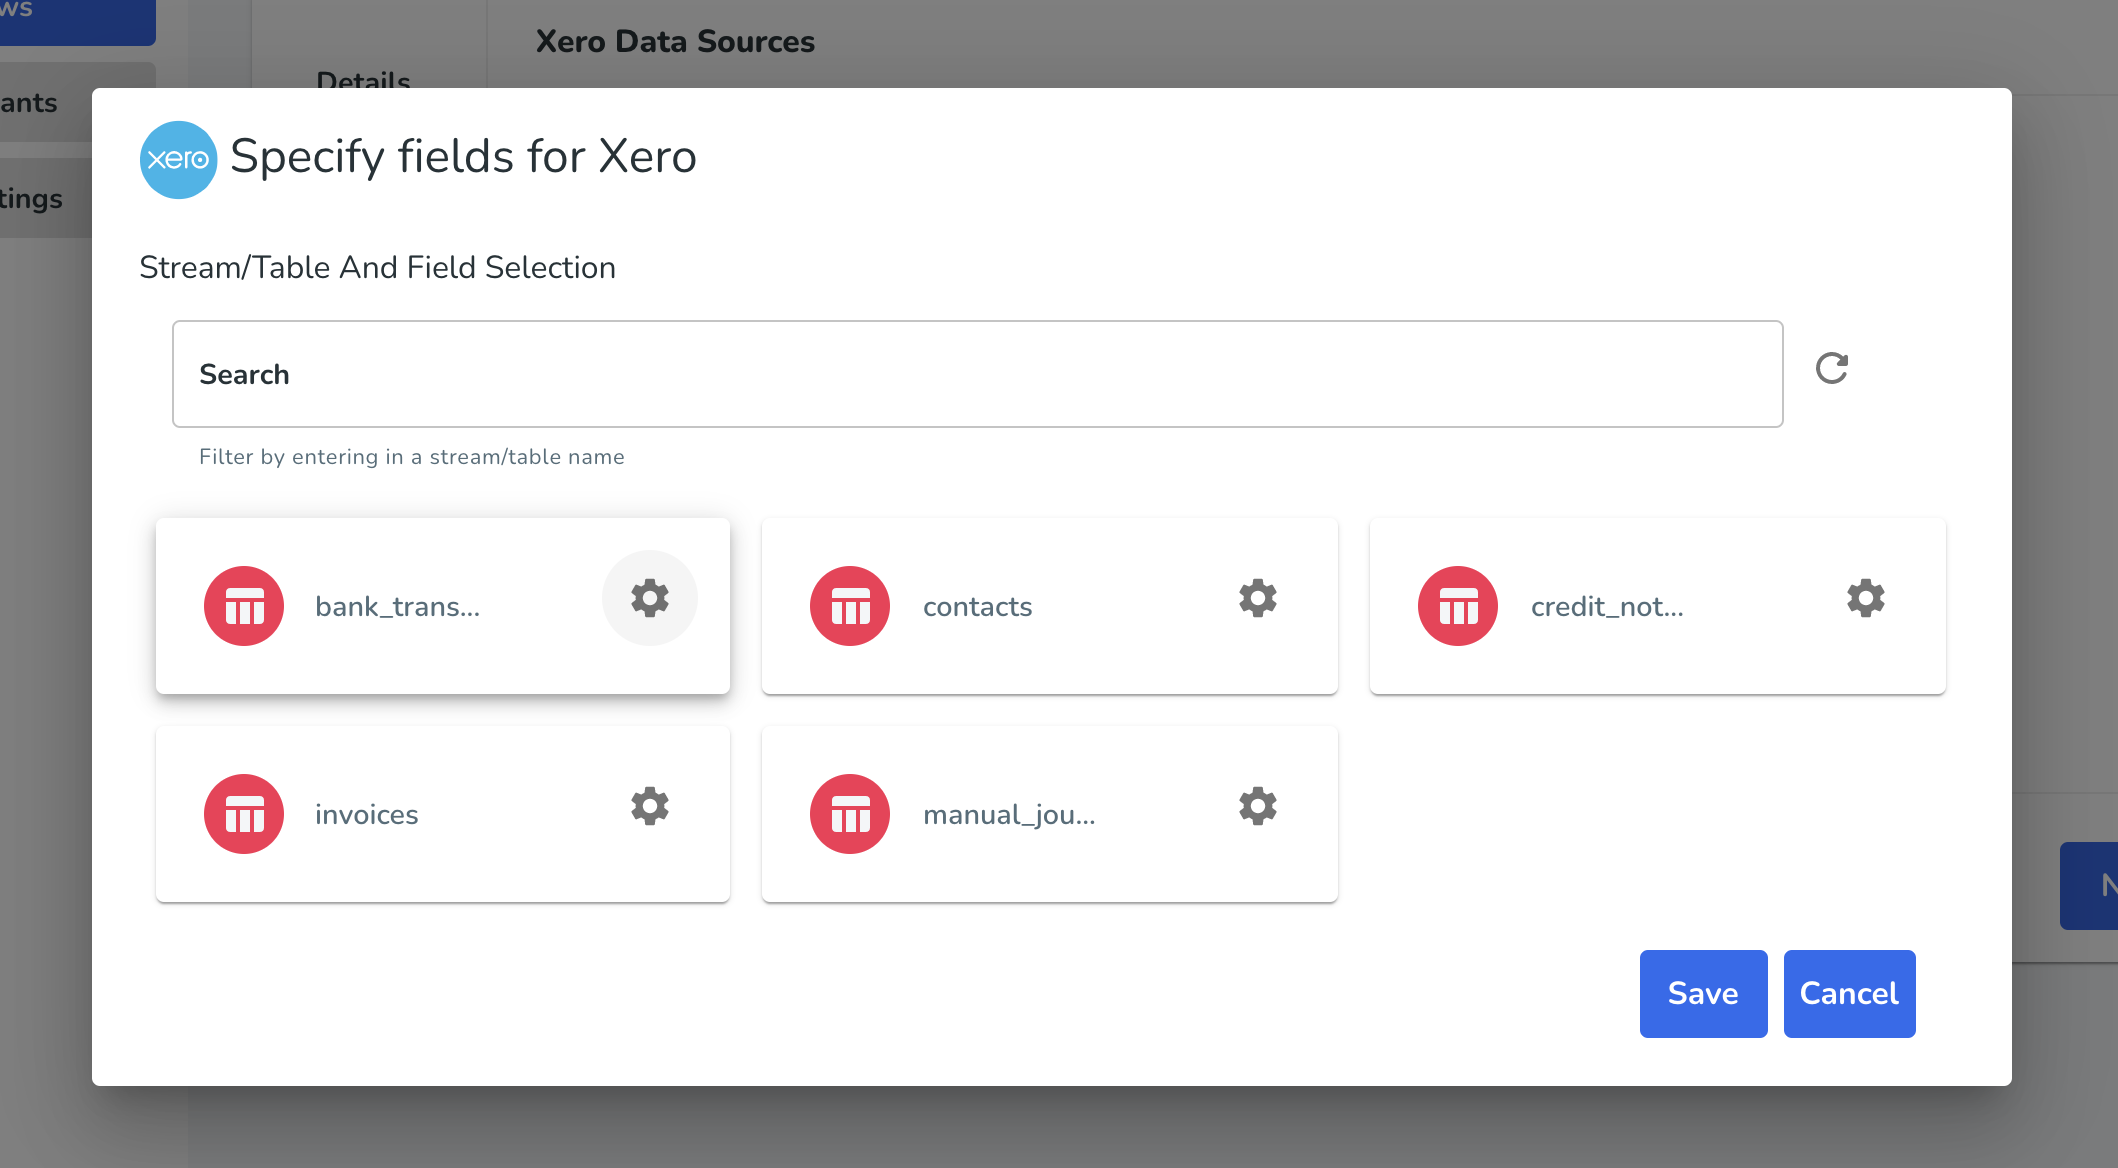Click Xero Data Sources heading in background

coord(675,41)
